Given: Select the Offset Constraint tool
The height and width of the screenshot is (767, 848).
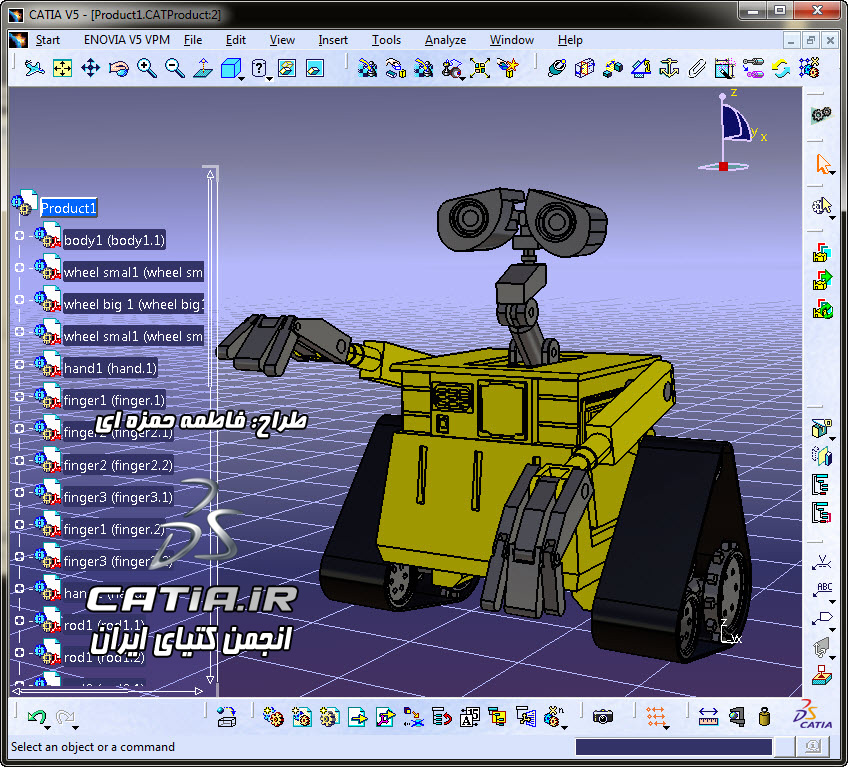Looking at the screenshot, I should (613, 68).
